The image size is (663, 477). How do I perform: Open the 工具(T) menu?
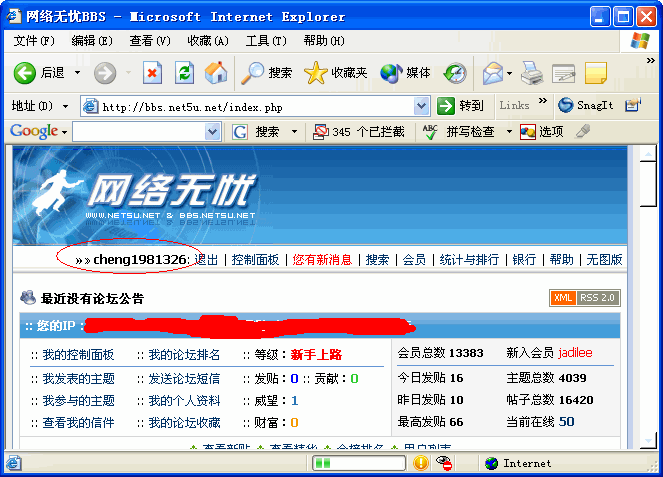[x=266, y=41]
